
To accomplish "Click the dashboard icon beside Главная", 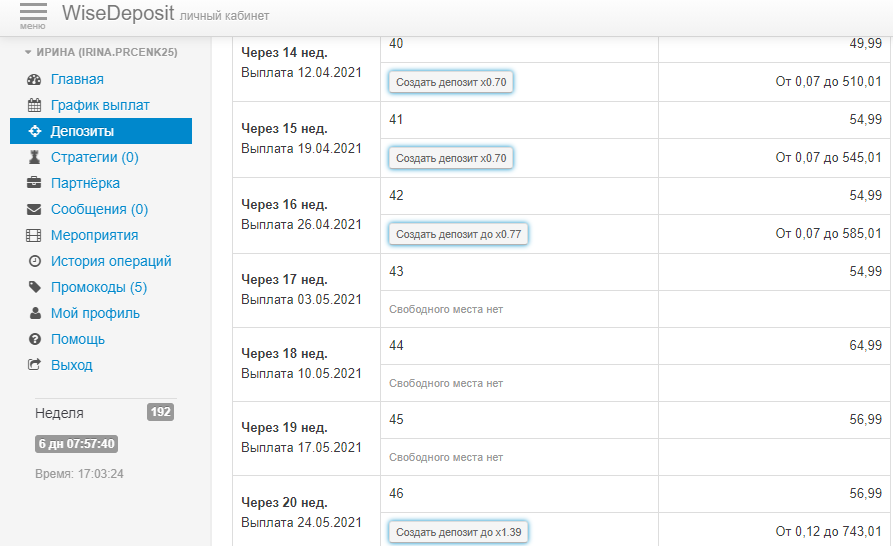I will pos(34,80).
